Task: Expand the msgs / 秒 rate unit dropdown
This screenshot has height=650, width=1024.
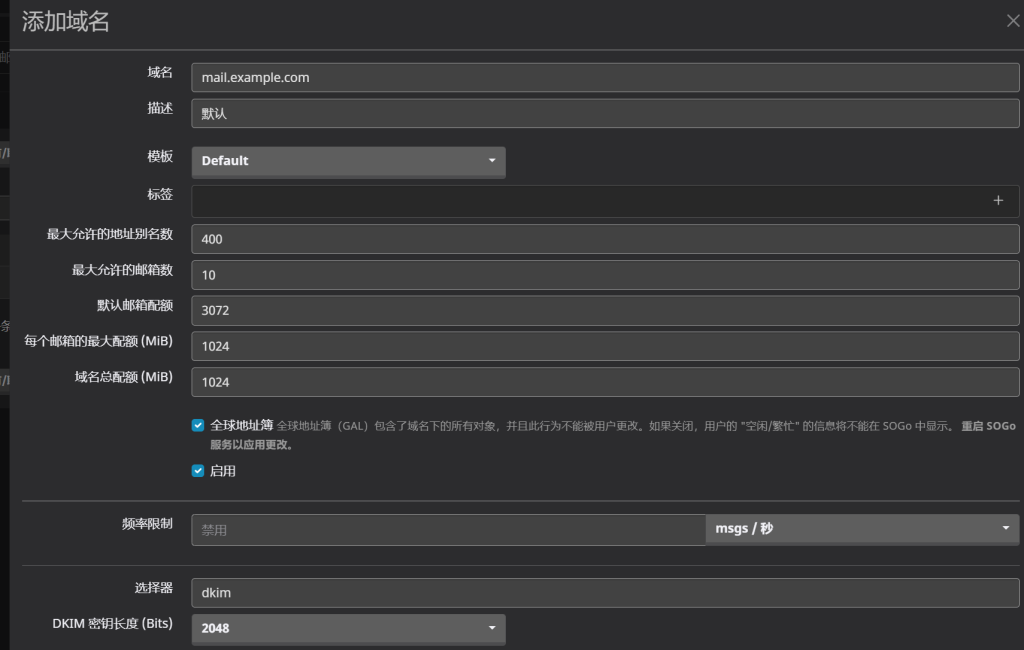Action: tap(862, 529)
